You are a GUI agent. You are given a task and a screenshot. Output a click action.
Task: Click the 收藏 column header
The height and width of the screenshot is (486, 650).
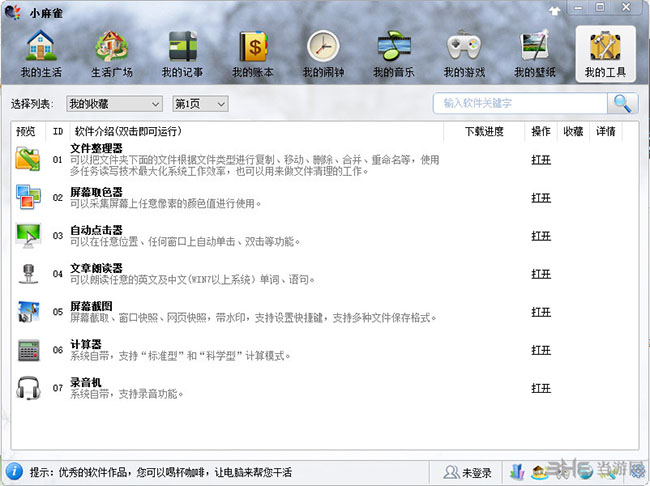pyautogui.click(x=573, y=131)
